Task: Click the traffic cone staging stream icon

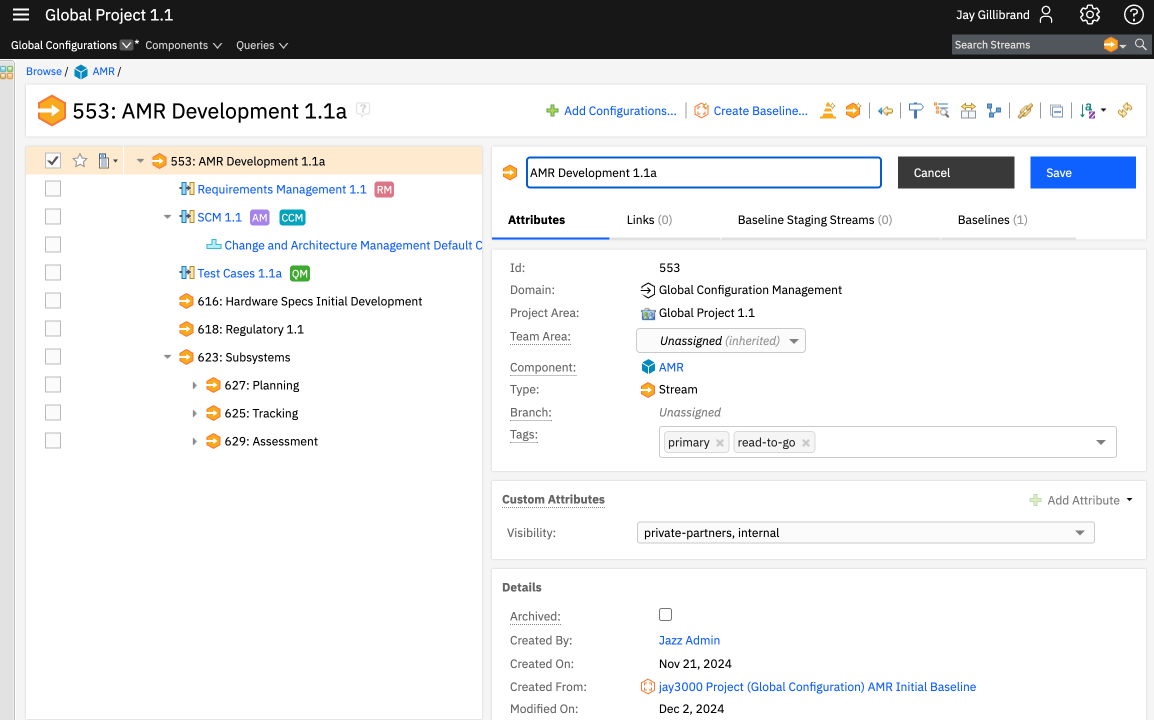Action: (x=828, y=110)
